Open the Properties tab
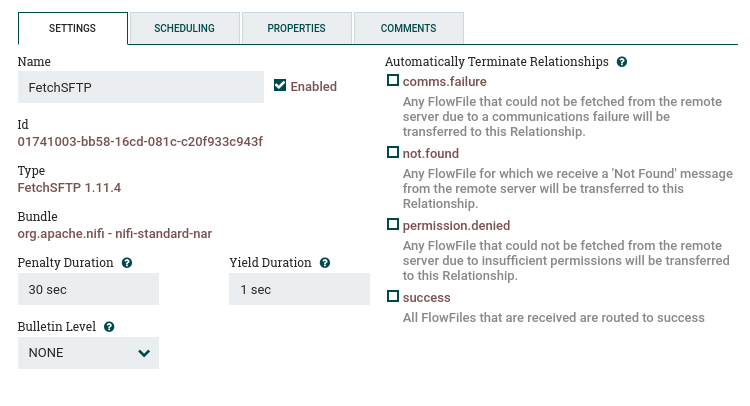This screenshot has height=406, width=750. click(x=296, y=28)
